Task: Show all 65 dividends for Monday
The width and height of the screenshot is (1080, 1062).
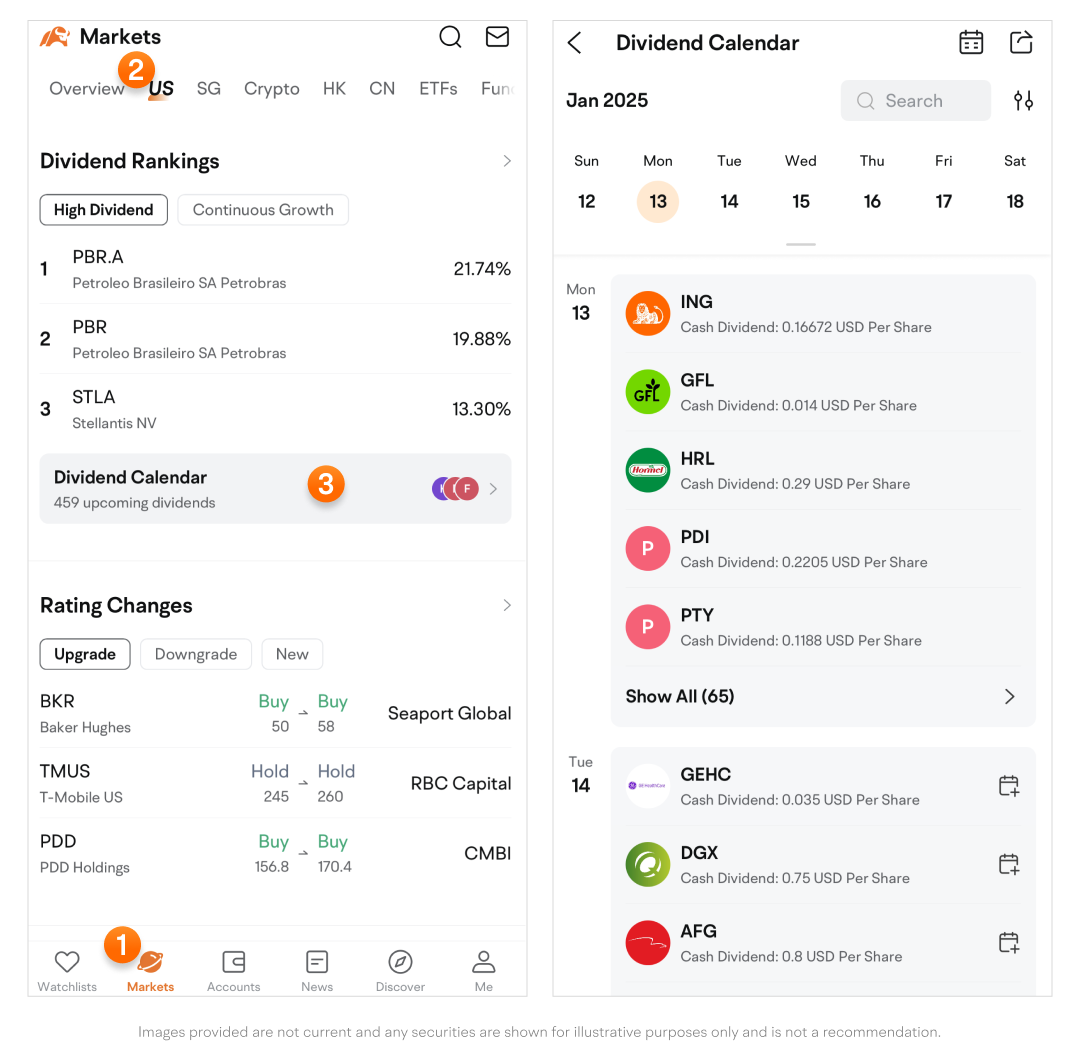Action: [820, 696]
